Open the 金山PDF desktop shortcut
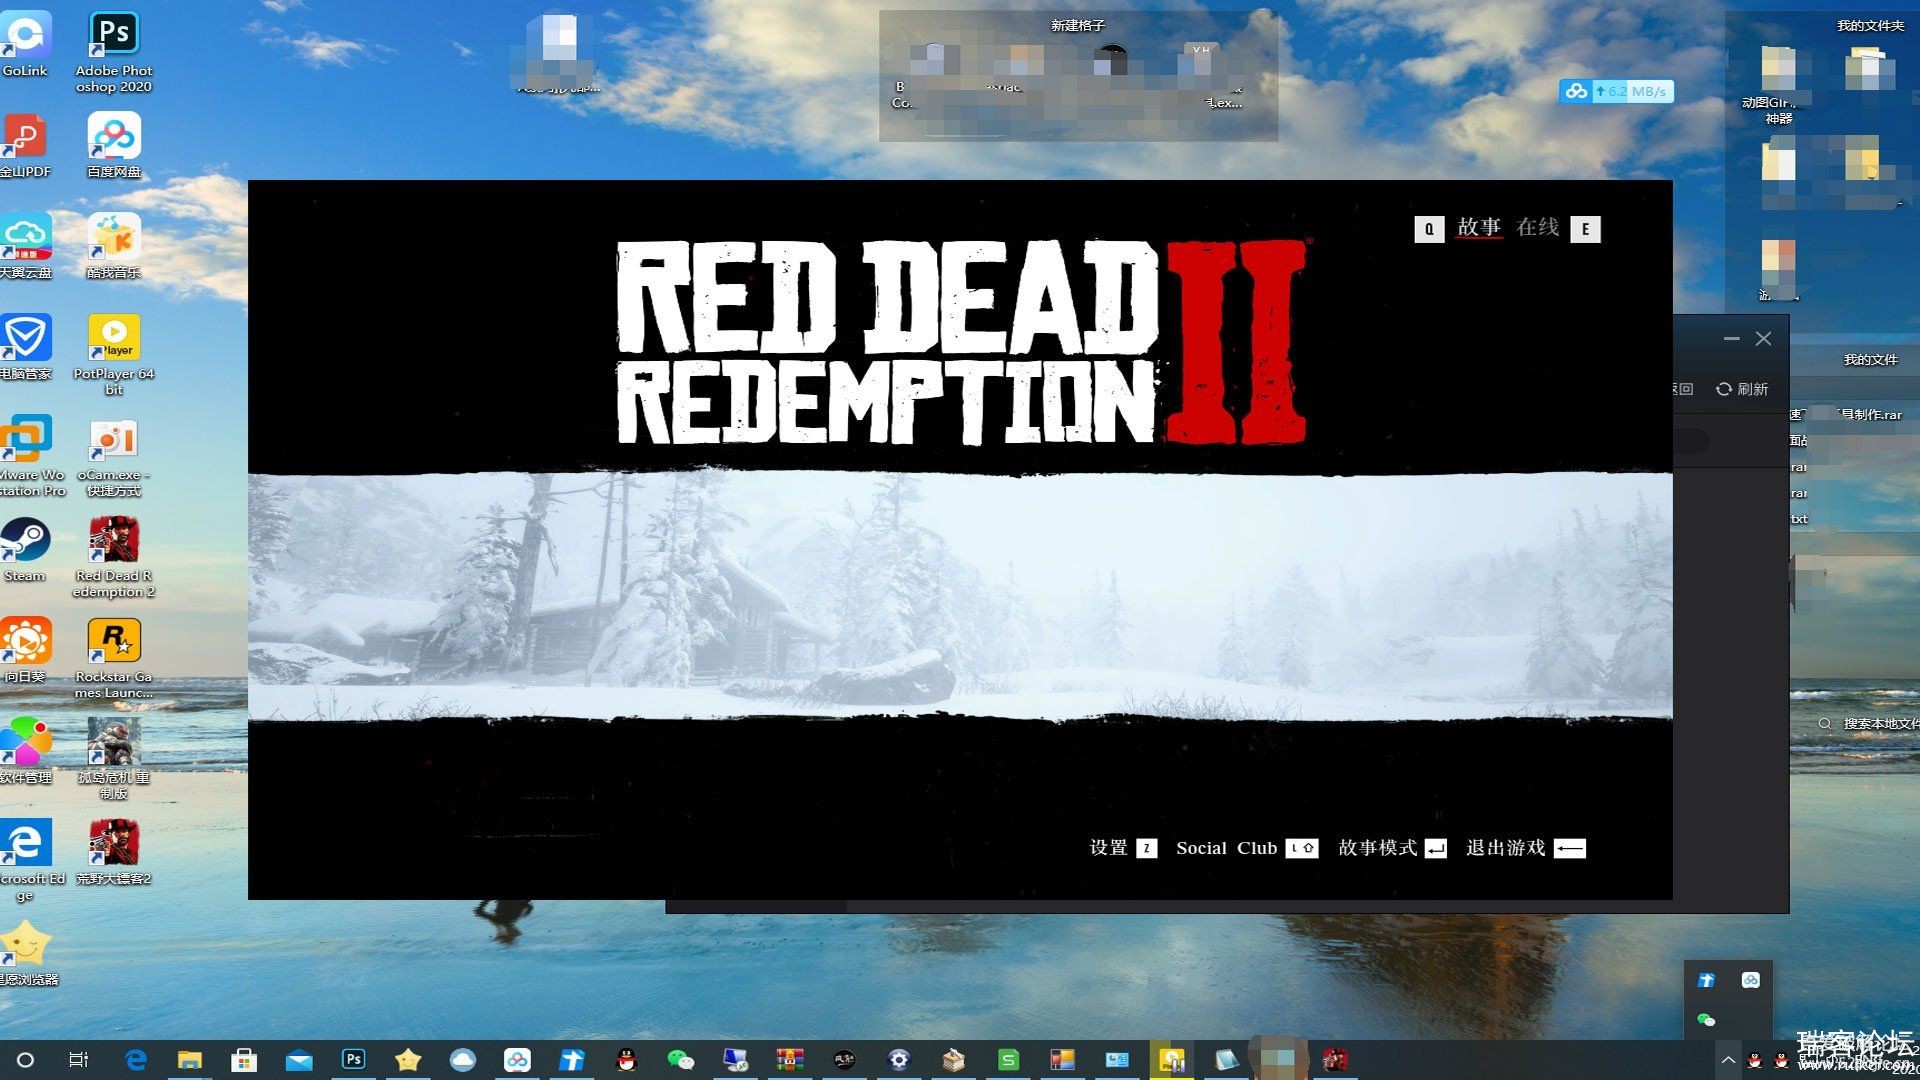The image size is (1920, 1080). tap(25, 145)
